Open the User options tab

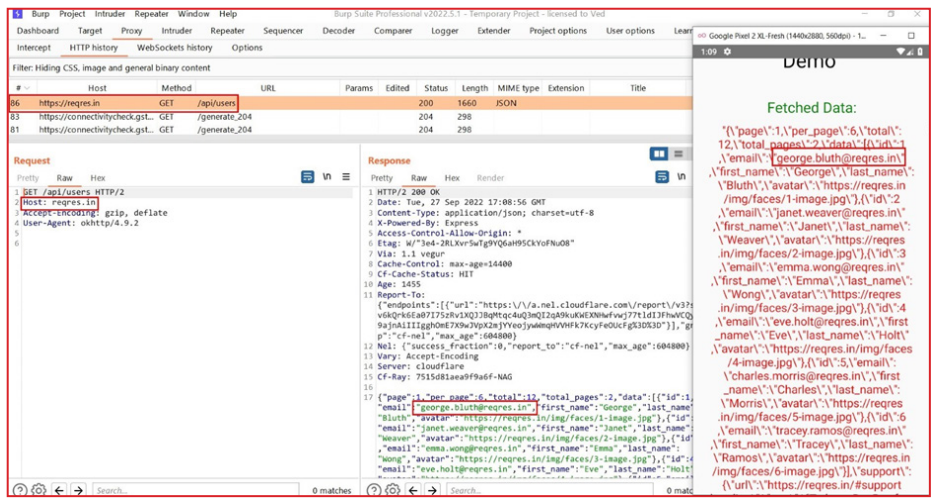[x=630, y=31]
